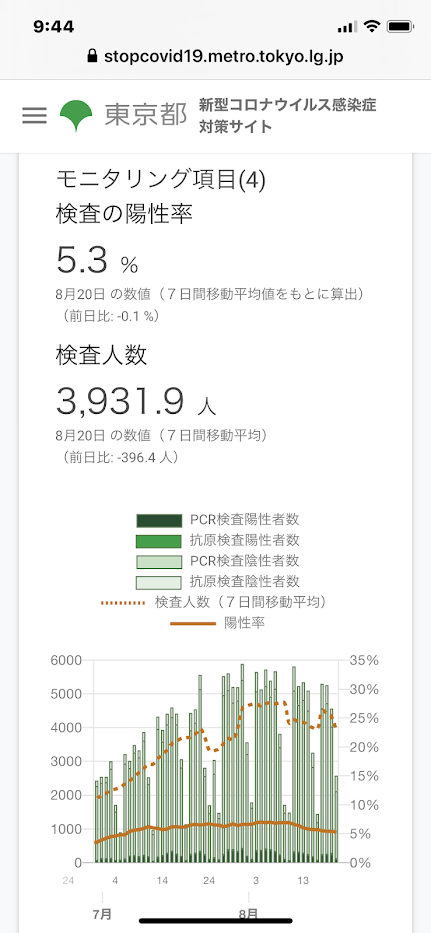Tap the lock icon in address bar
This screenshot has height=933, width=431.
click(92, 57)
